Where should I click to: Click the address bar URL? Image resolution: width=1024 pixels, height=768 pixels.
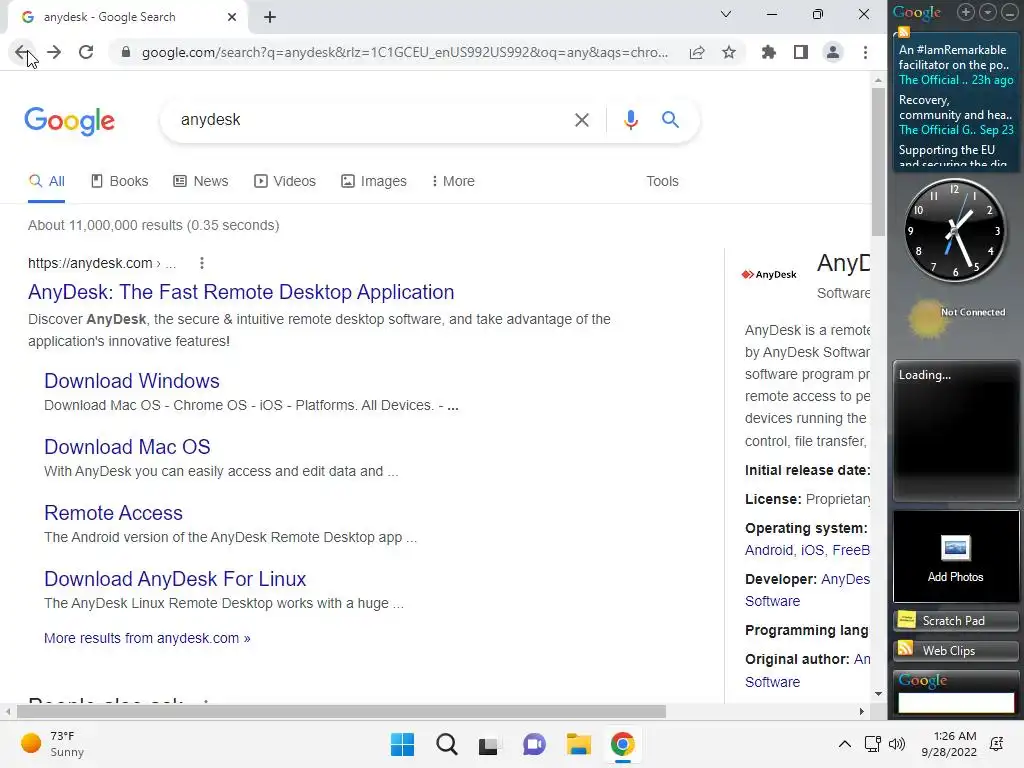coord(405,52)
